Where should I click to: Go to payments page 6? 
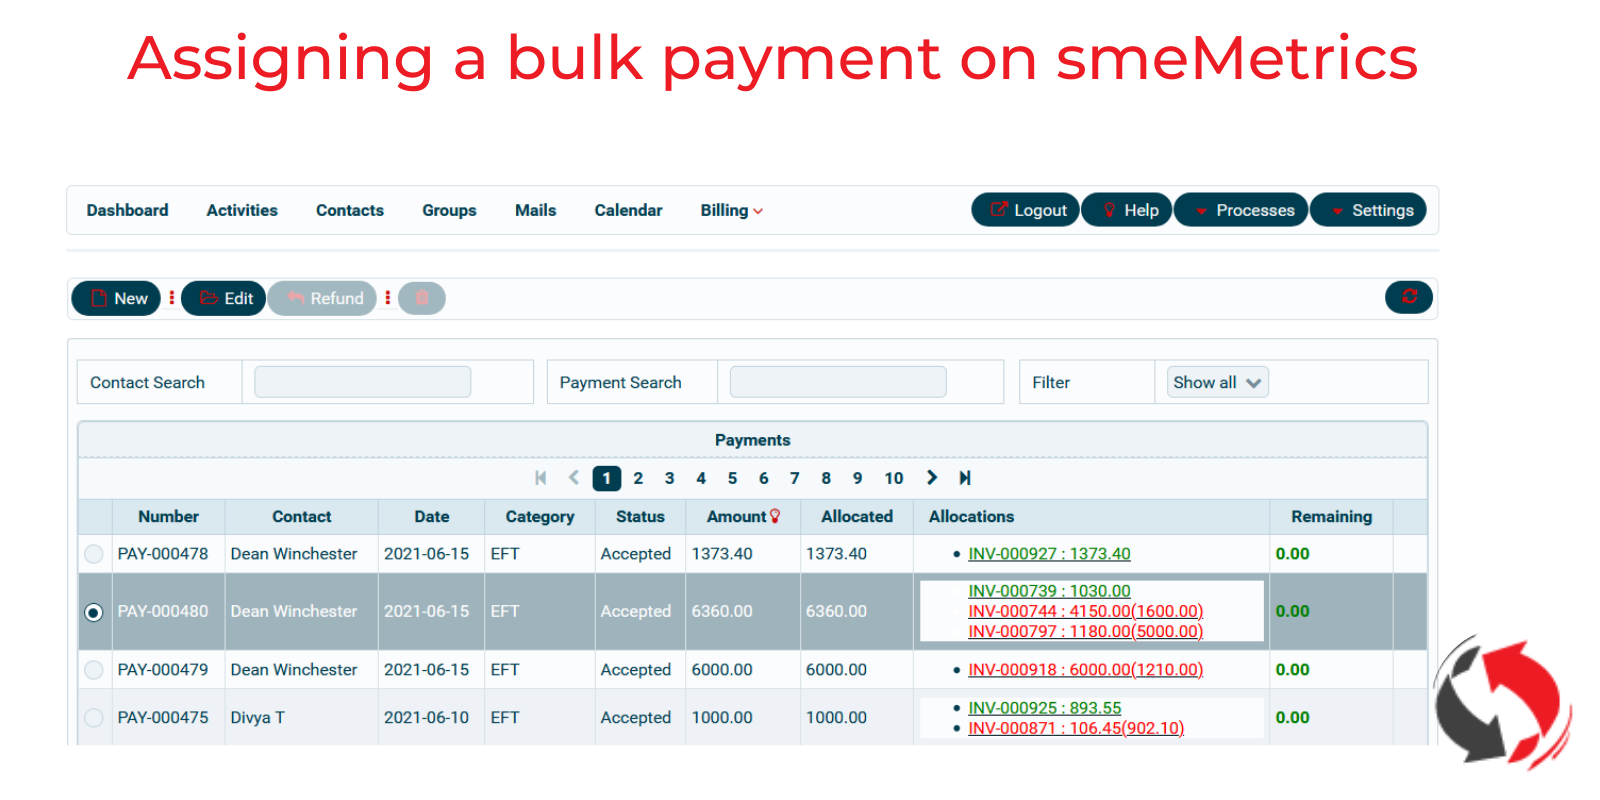coord(763,478)
